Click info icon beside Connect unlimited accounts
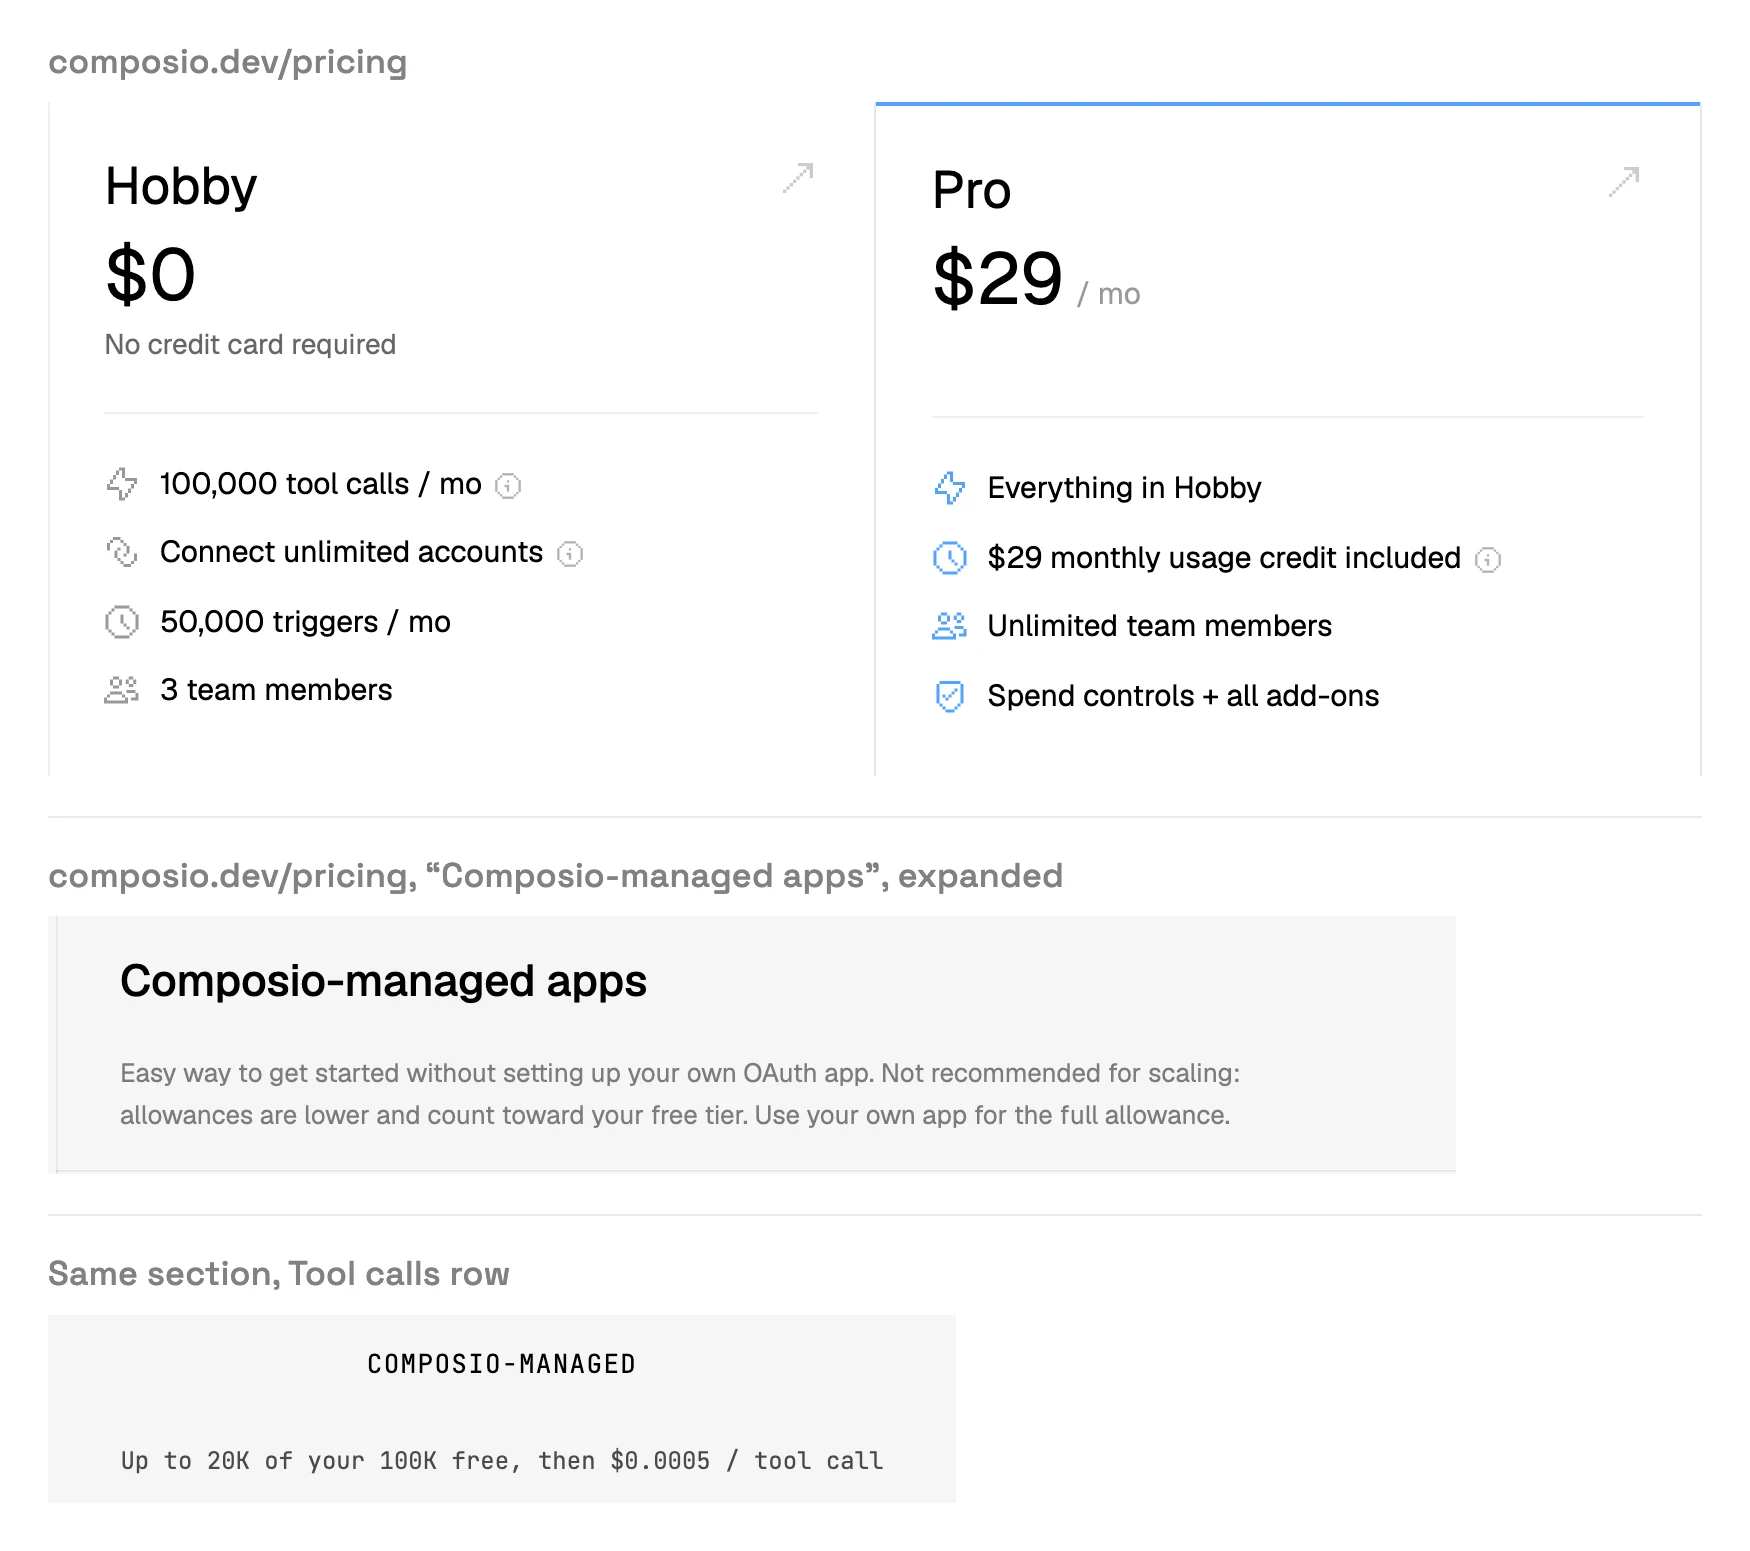Screen dimensions: 1750x1551 pos(570,554)
